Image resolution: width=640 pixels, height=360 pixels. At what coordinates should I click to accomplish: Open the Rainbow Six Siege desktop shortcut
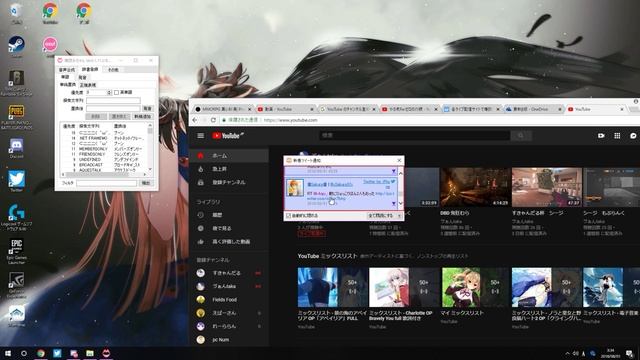pos(16,82)
